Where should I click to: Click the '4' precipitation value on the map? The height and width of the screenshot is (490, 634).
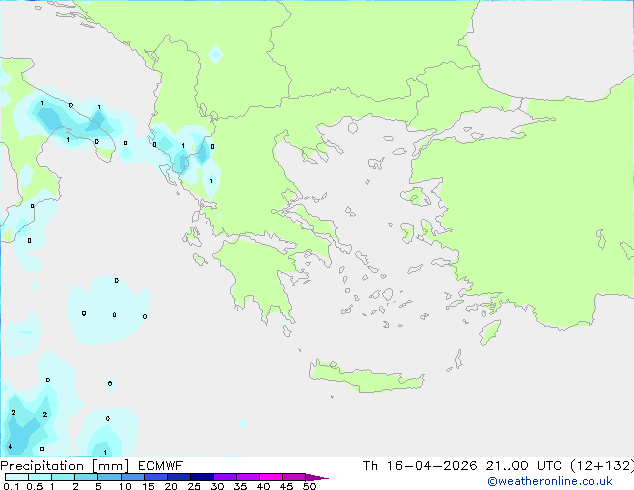pos(10,447)
